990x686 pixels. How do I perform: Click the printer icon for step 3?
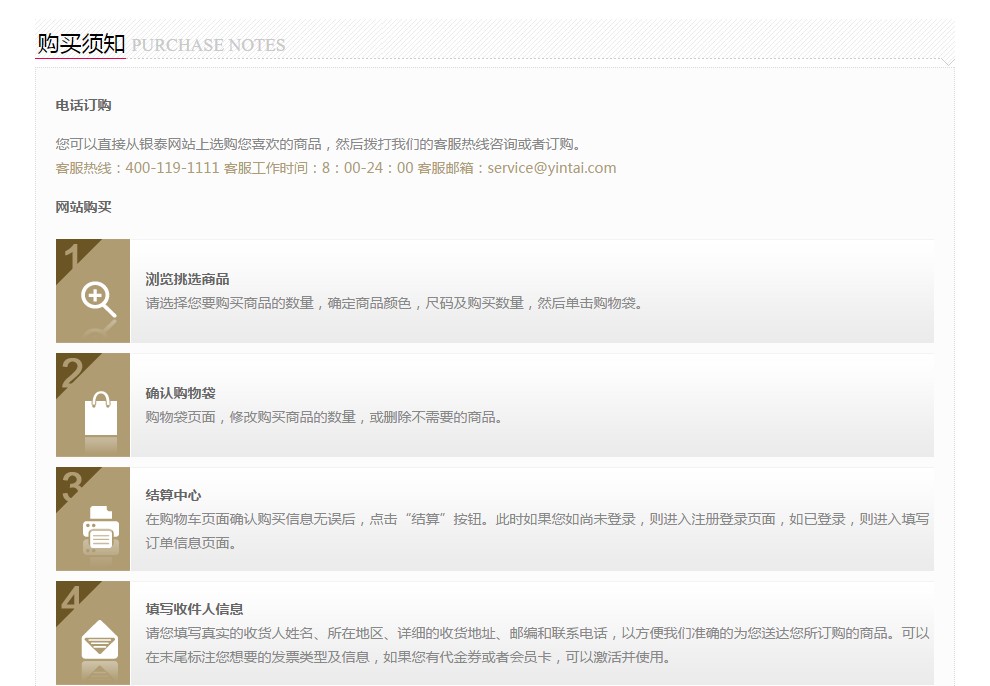pyautogui.click(x=100, y=529)
